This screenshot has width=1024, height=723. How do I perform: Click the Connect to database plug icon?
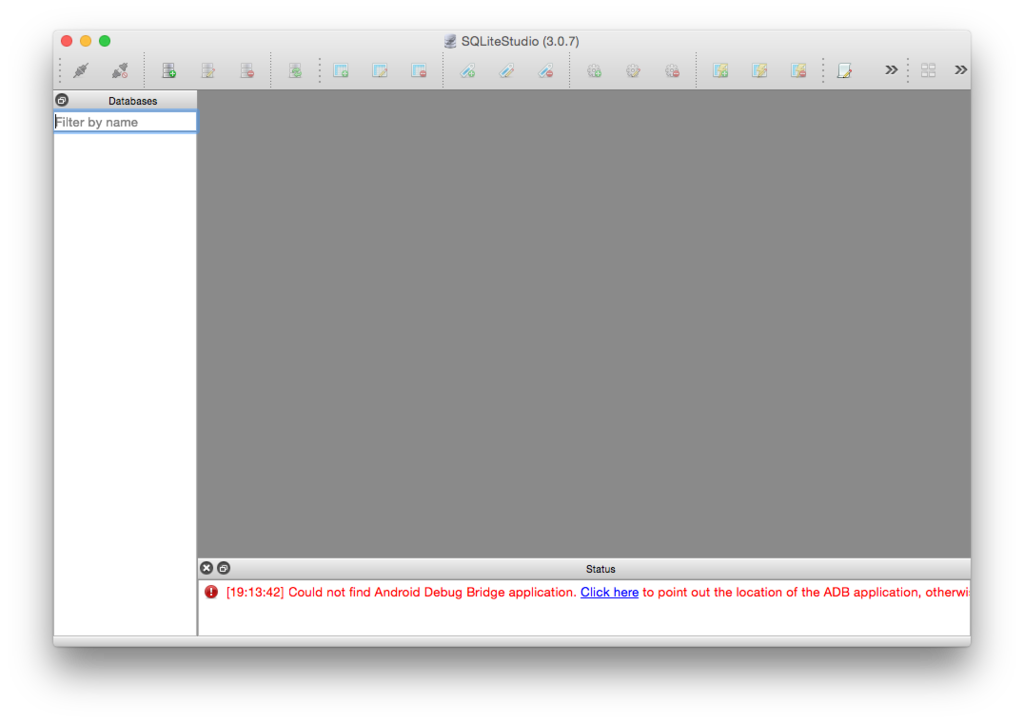(x=81, y=70)
